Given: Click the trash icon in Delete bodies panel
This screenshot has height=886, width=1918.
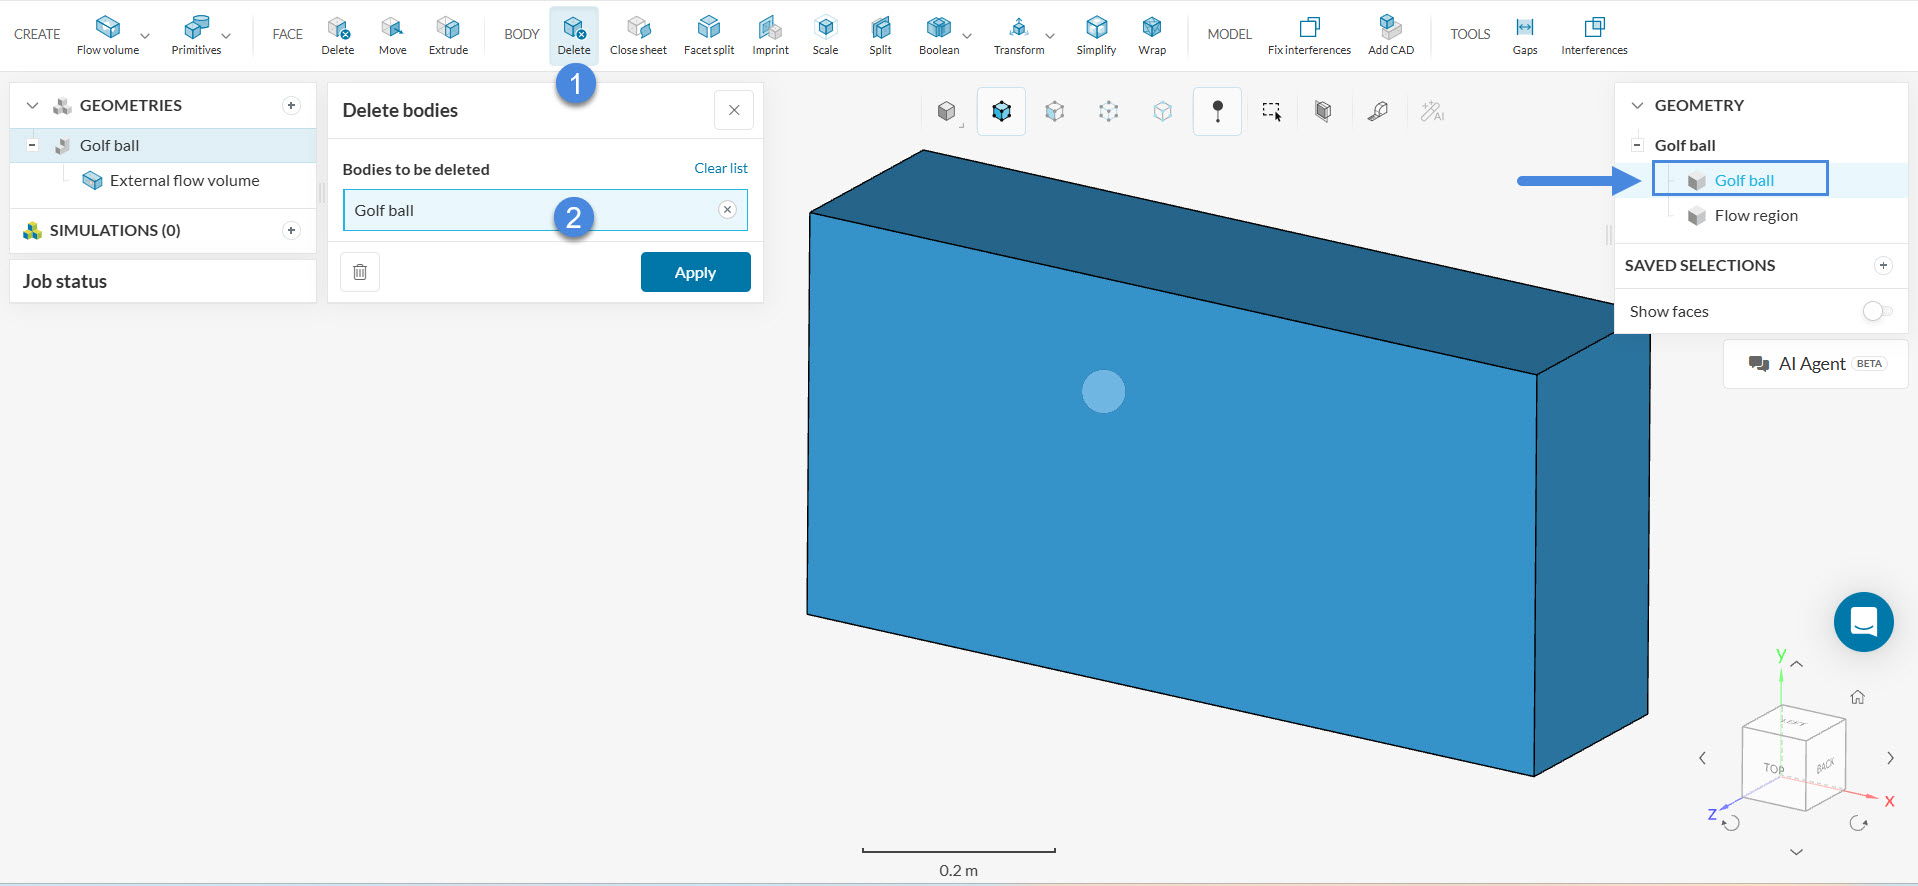Looking at the screenshot, I should point(360,272).
